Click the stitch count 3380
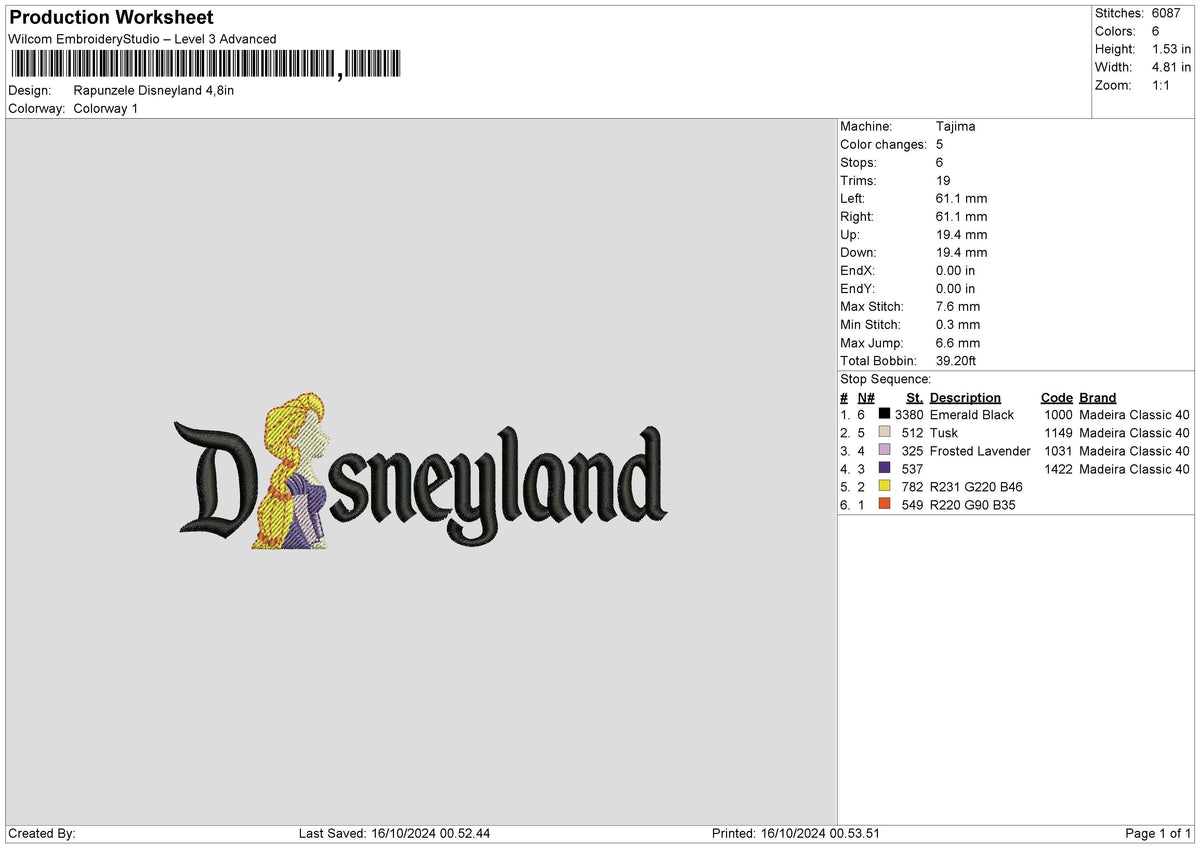The image size is (1200, 848). click(909, 414)
